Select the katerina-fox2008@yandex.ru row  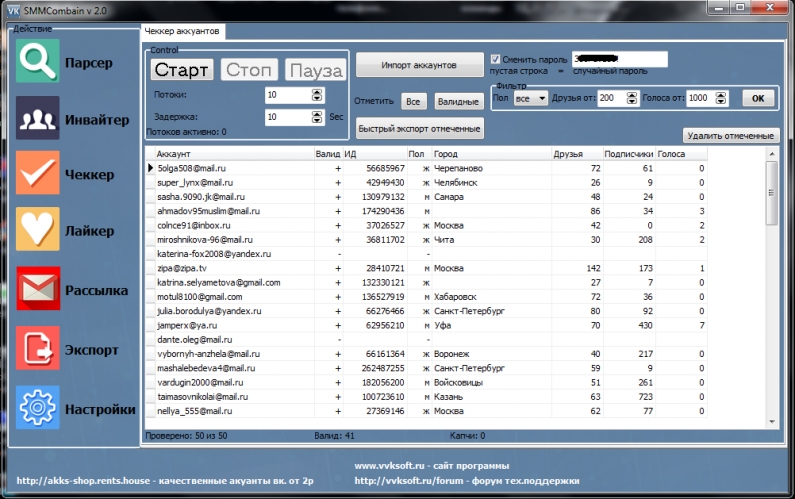point(426,254)
